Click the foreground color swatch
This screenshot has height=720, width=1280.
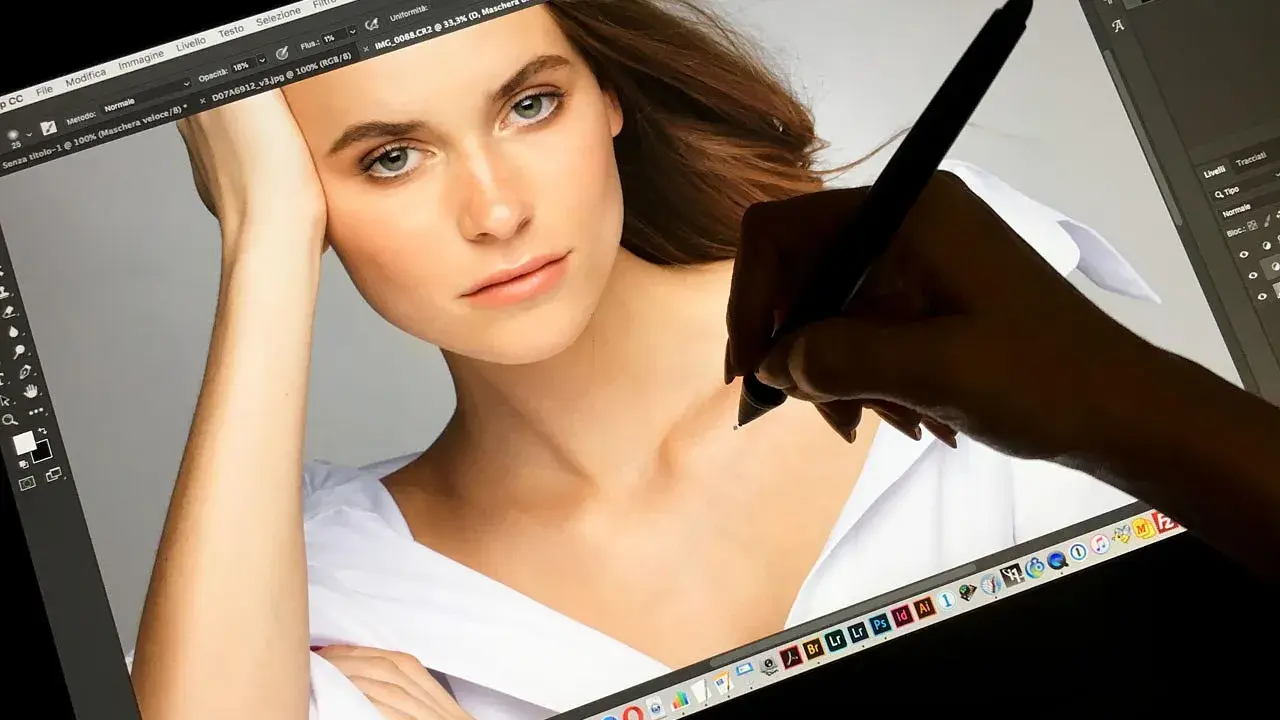(24, 443)
